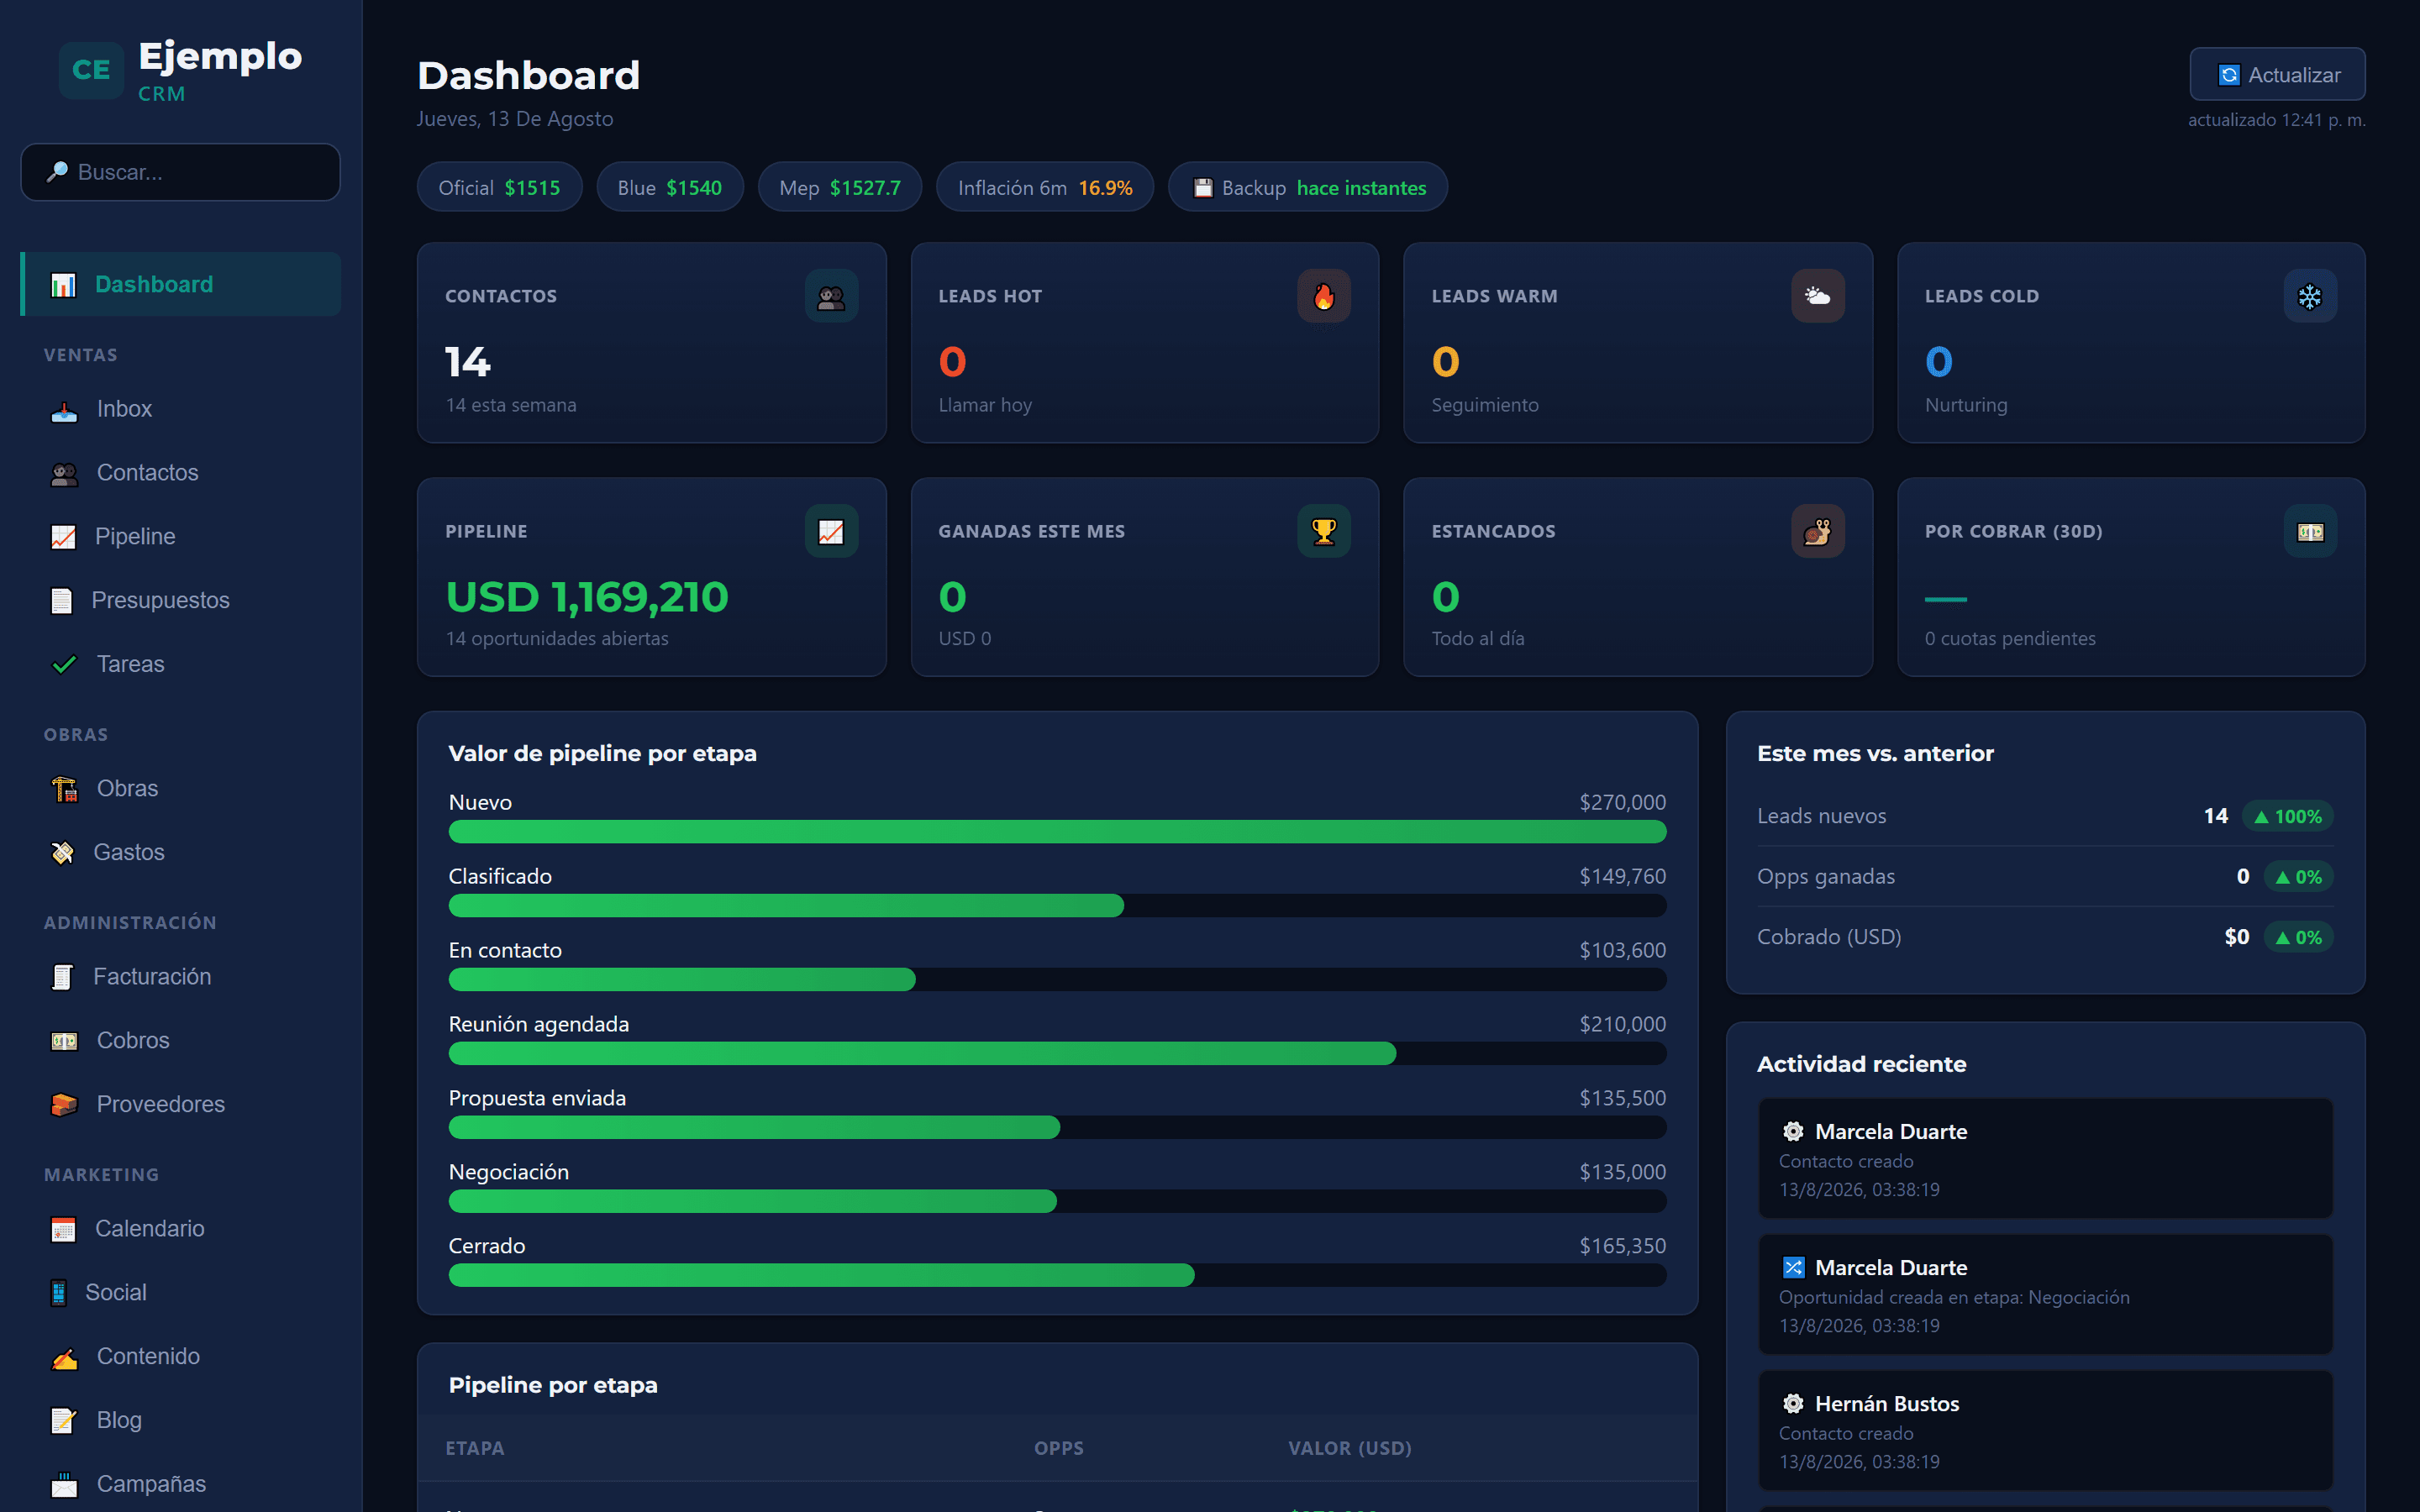This screenshot has height=1512, width=2420.
Task: Go to Contactos in the sidebar
Action: click(181, 473)
